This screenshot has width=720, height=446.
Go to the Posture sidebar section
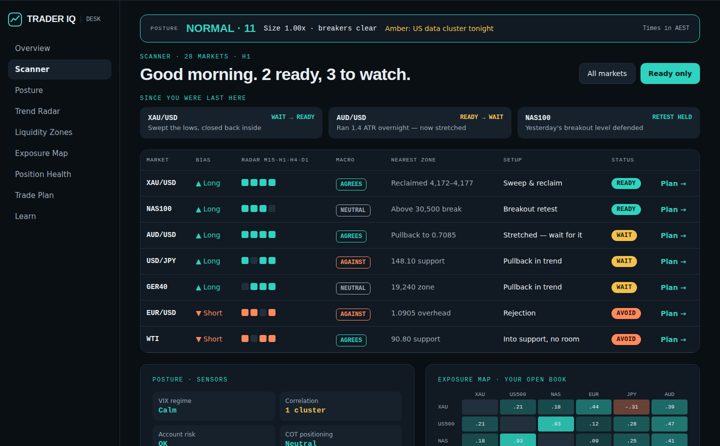click(x=29, y=90)
